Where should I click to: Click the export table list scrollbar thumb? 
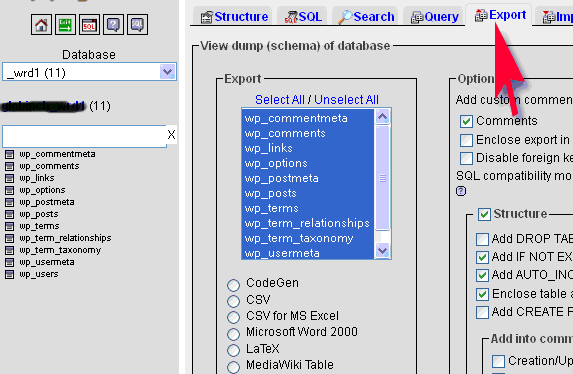tap(383, 178)
